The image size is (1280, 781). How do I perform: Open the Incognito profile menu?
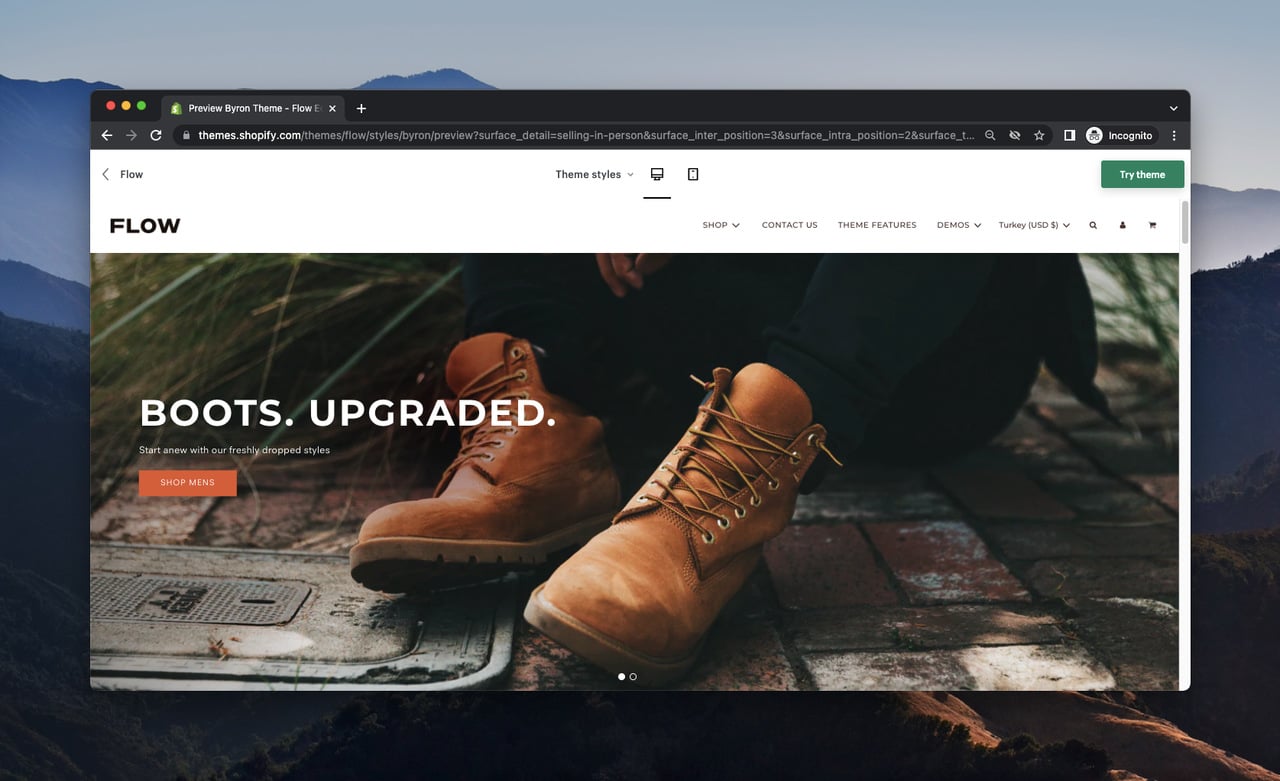[1120, 135]
